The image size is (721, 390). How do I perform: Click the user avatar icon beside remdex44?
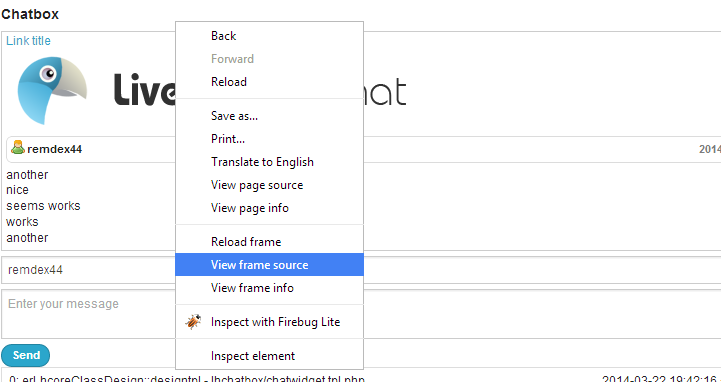pos(18,148)
